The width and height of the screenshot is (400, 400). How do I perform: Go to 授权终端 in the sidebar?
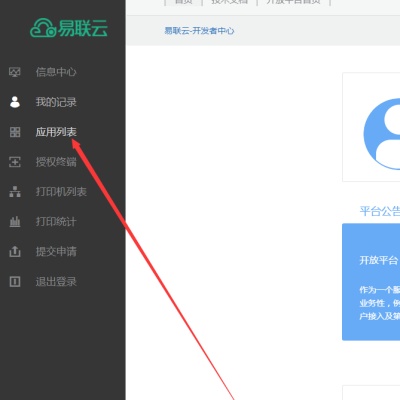[56, 162]
